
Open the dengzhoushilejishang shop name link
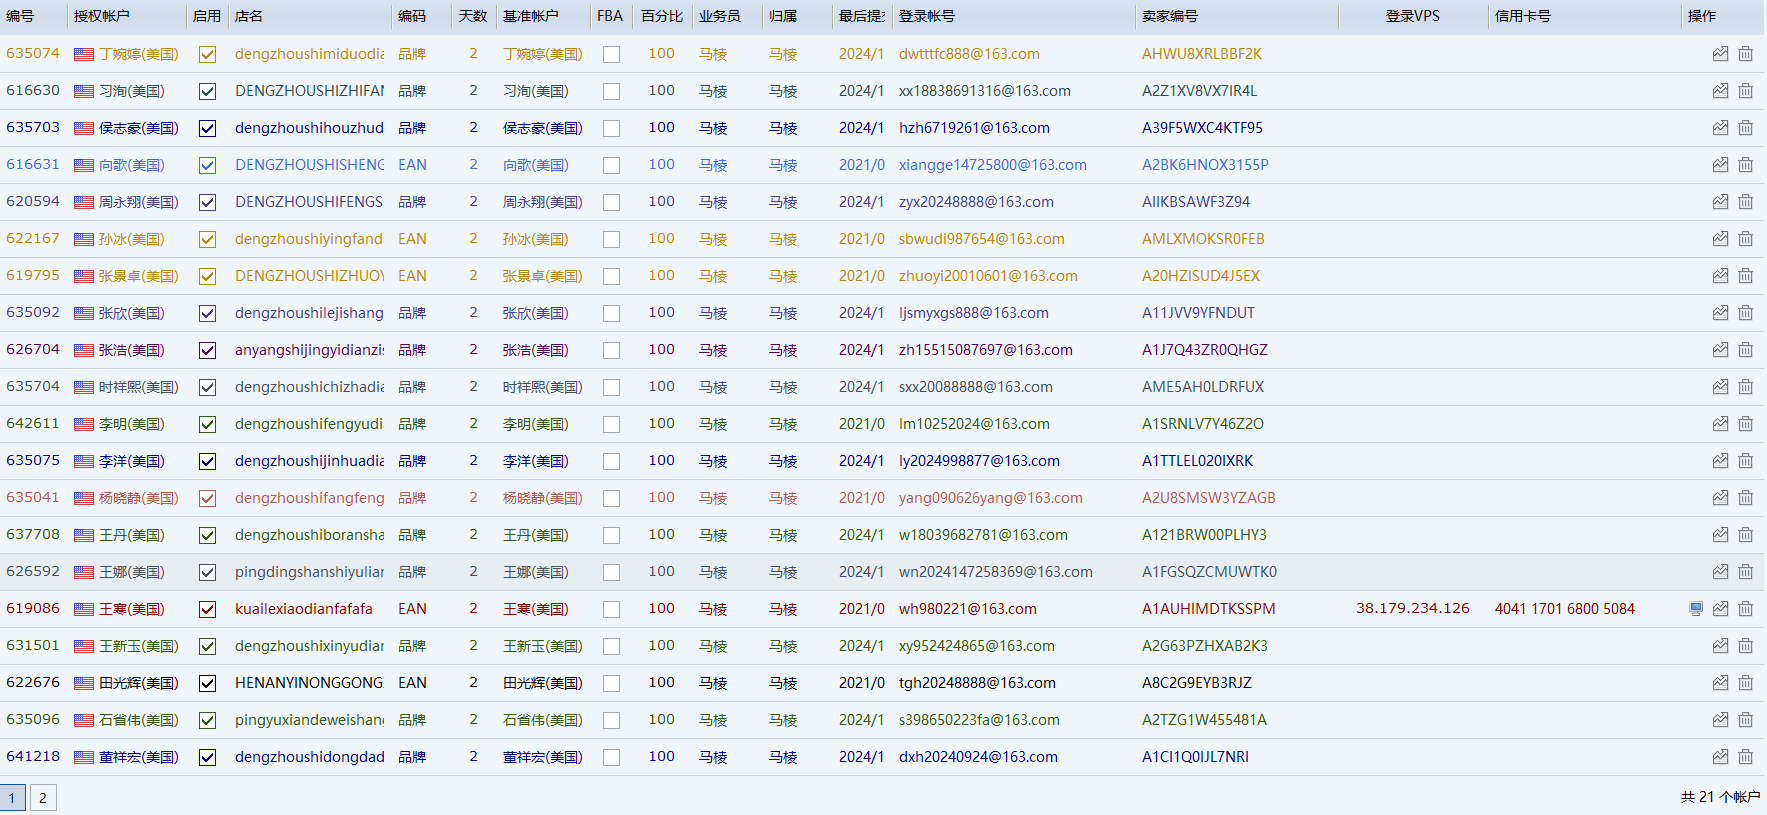pyautogui.click(x=309, y=313)
